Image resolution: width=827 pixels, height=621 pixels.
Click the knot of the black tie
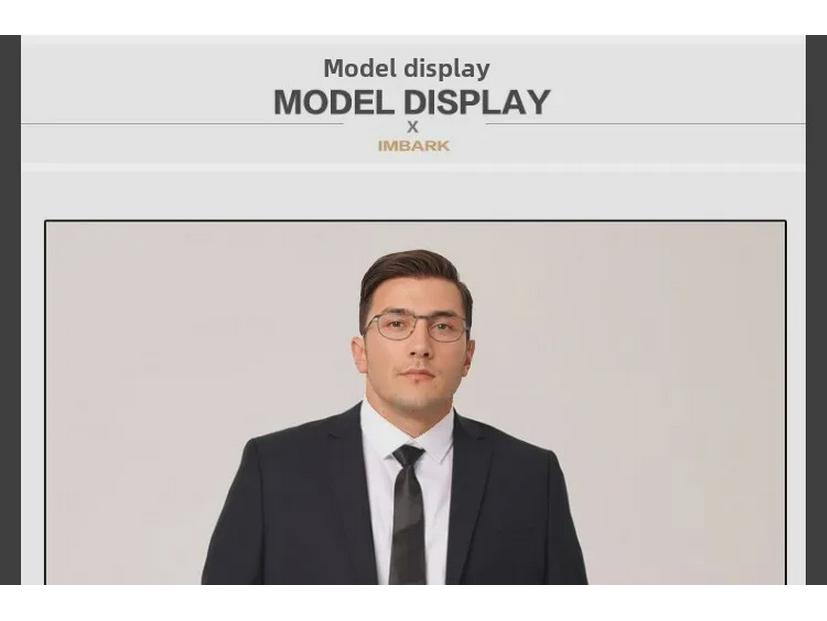pyautogui.click(x=409, y=455)
